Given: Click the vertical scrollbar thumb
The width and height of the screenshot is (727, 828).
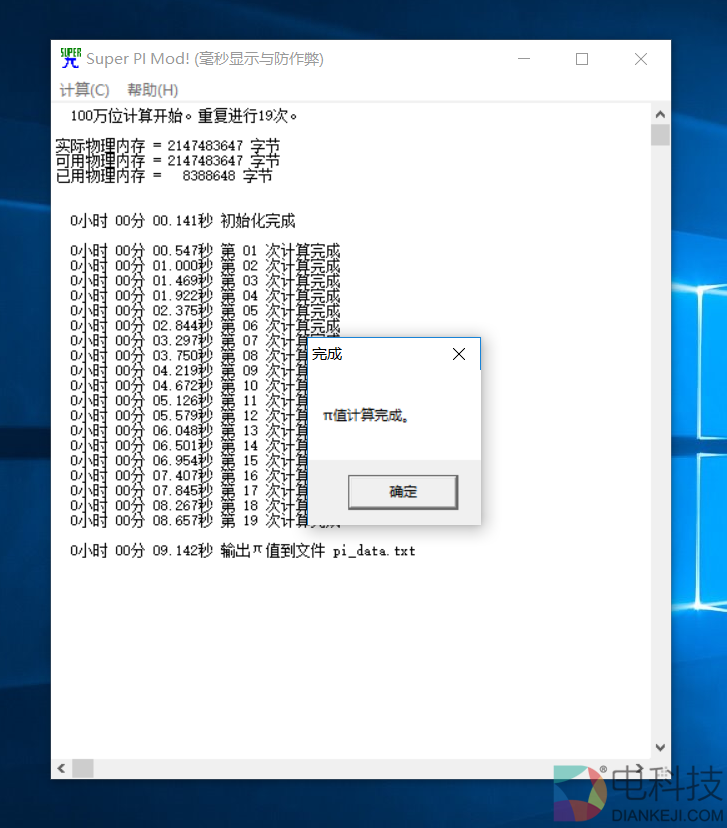Looking at the screenshot, I should tap(660, 135).
